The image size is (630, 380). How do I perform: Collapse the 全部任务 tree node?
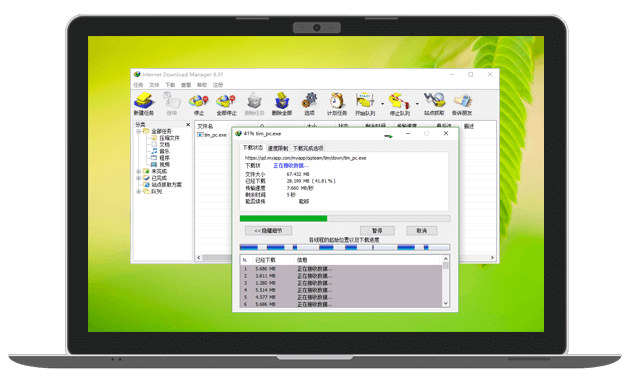[138, 131]
